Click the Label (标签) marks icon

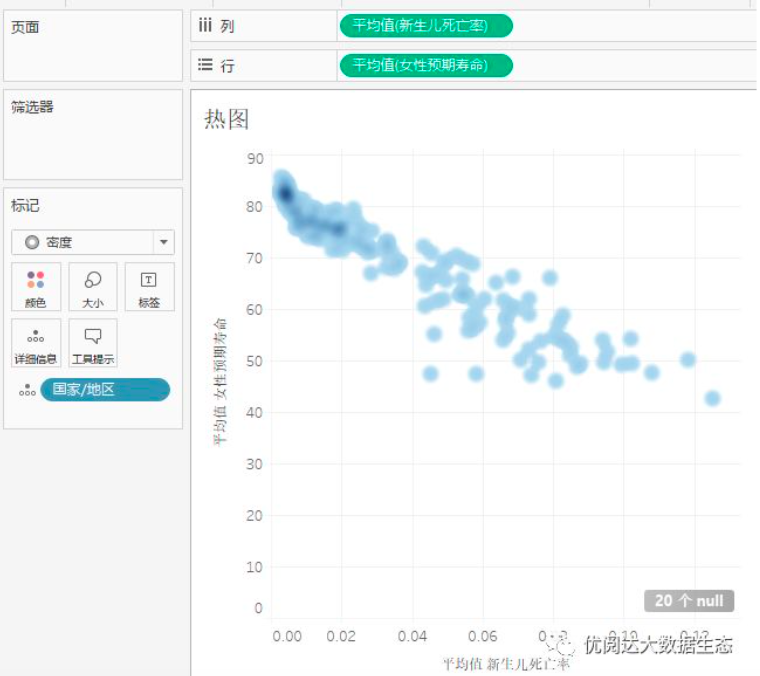(x=148, y=286)
